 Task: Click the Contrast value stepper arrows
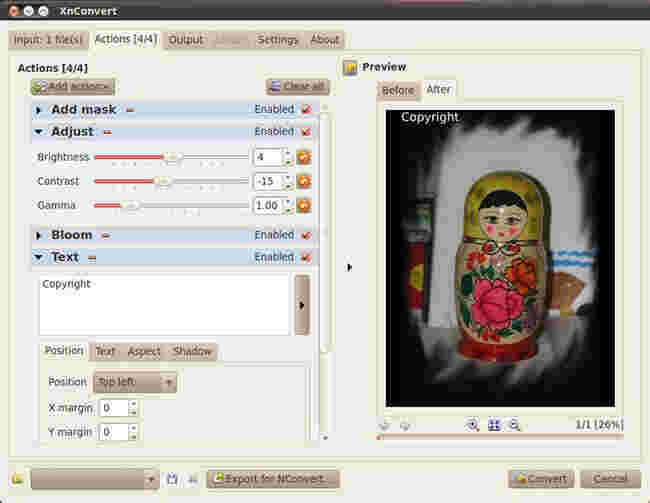click(x=287, y=181)
